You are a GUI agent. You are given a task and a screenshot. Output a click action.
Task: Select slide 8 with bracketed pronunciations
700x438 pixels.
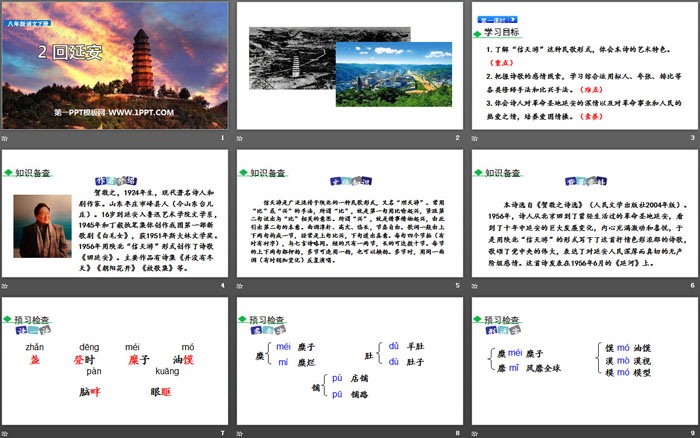coord(350,361)
